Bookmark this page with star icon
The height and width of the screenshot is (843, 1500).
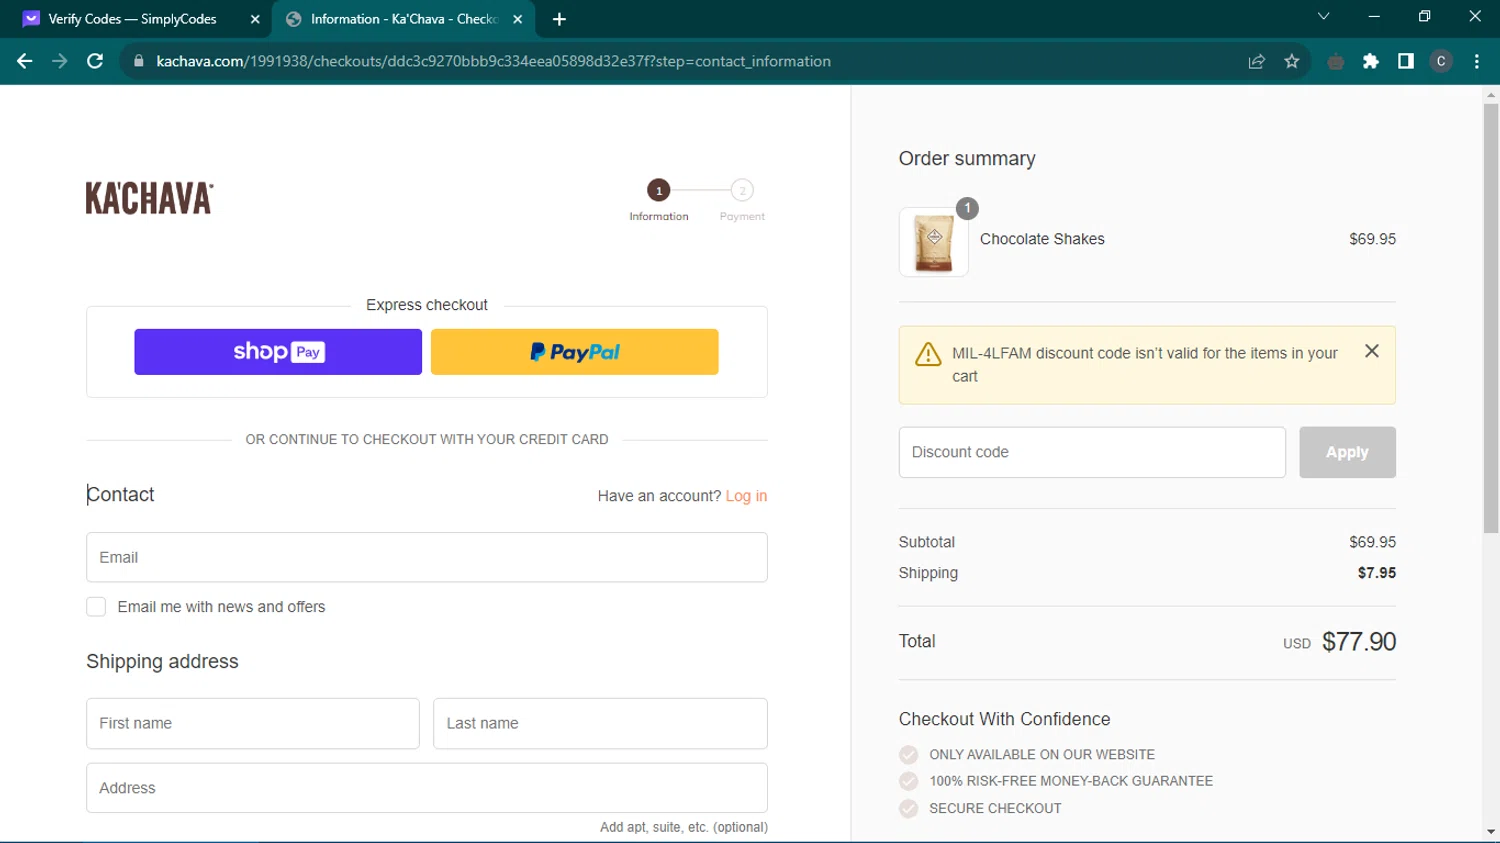tap(1292, 61)
